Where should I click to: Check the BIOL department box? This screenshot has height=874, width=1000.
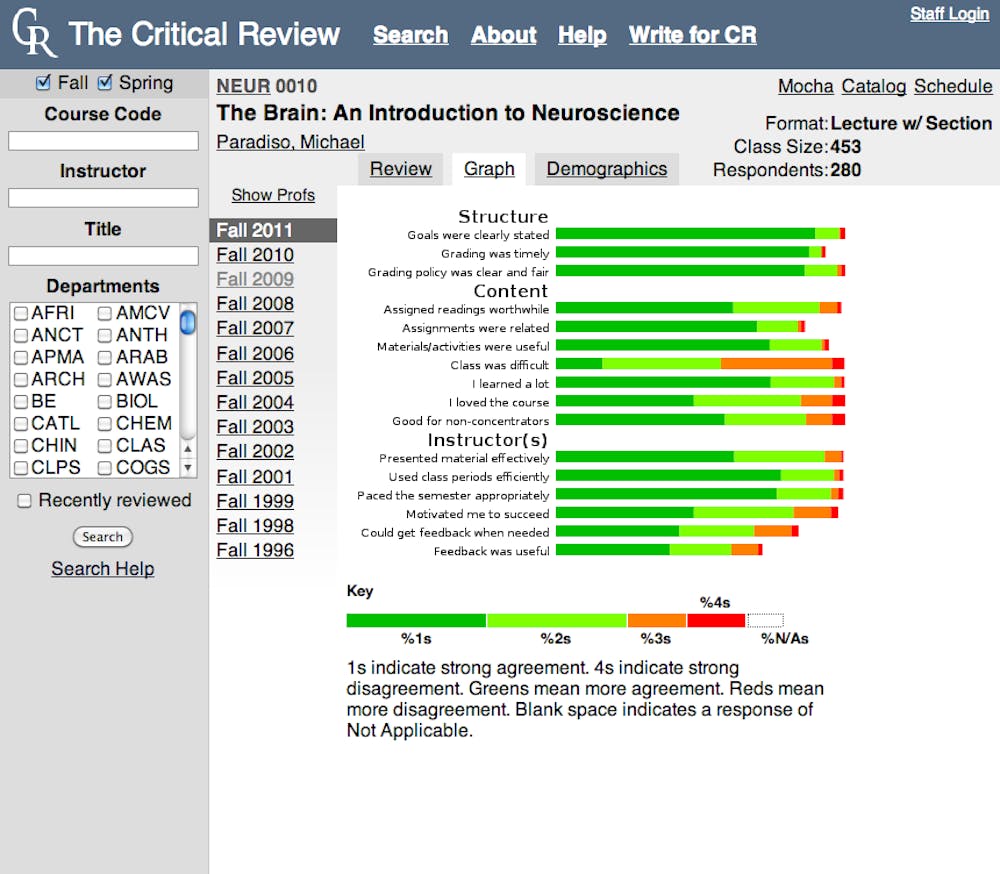pyautogui.click(x=105, y=402)
